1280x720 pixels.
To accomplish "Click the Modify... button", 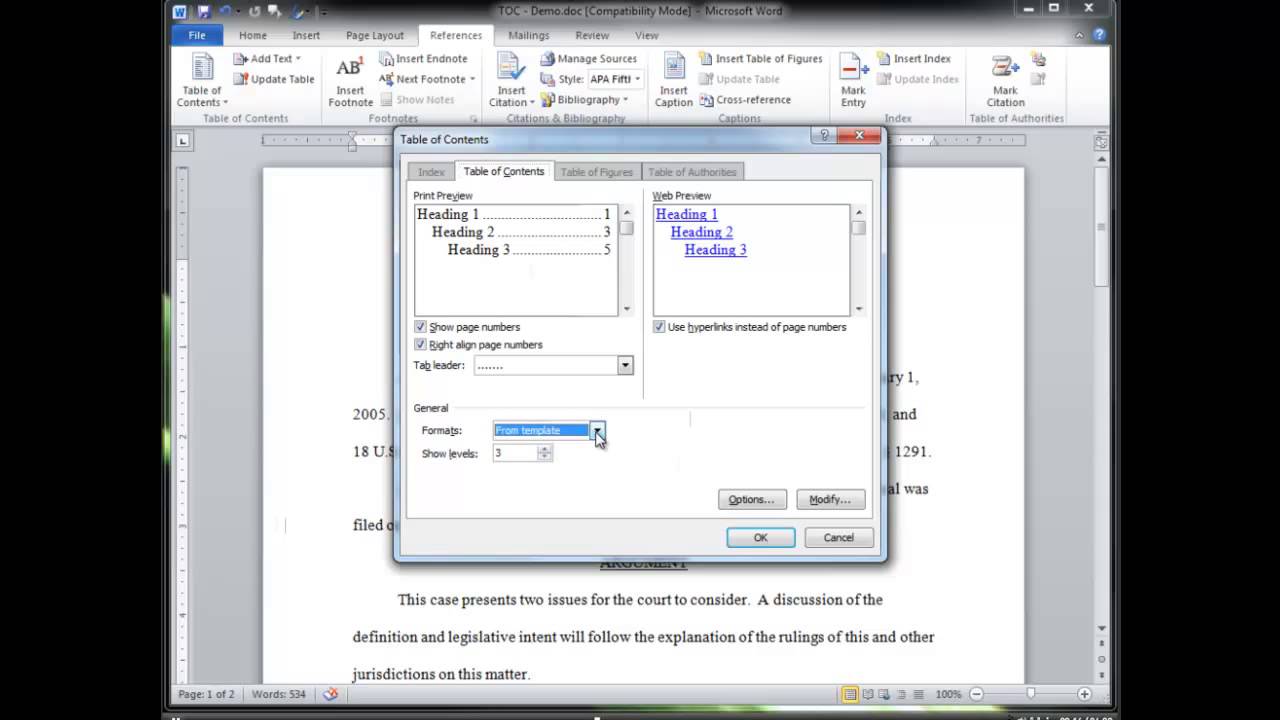I will point(830,499).
